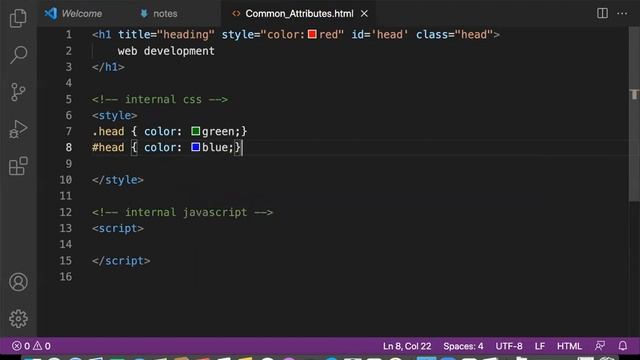Screen dimensions: 640x360
Task: Switch to the Welcome tab
Action: pyautogui.click(x=81, y=13)
